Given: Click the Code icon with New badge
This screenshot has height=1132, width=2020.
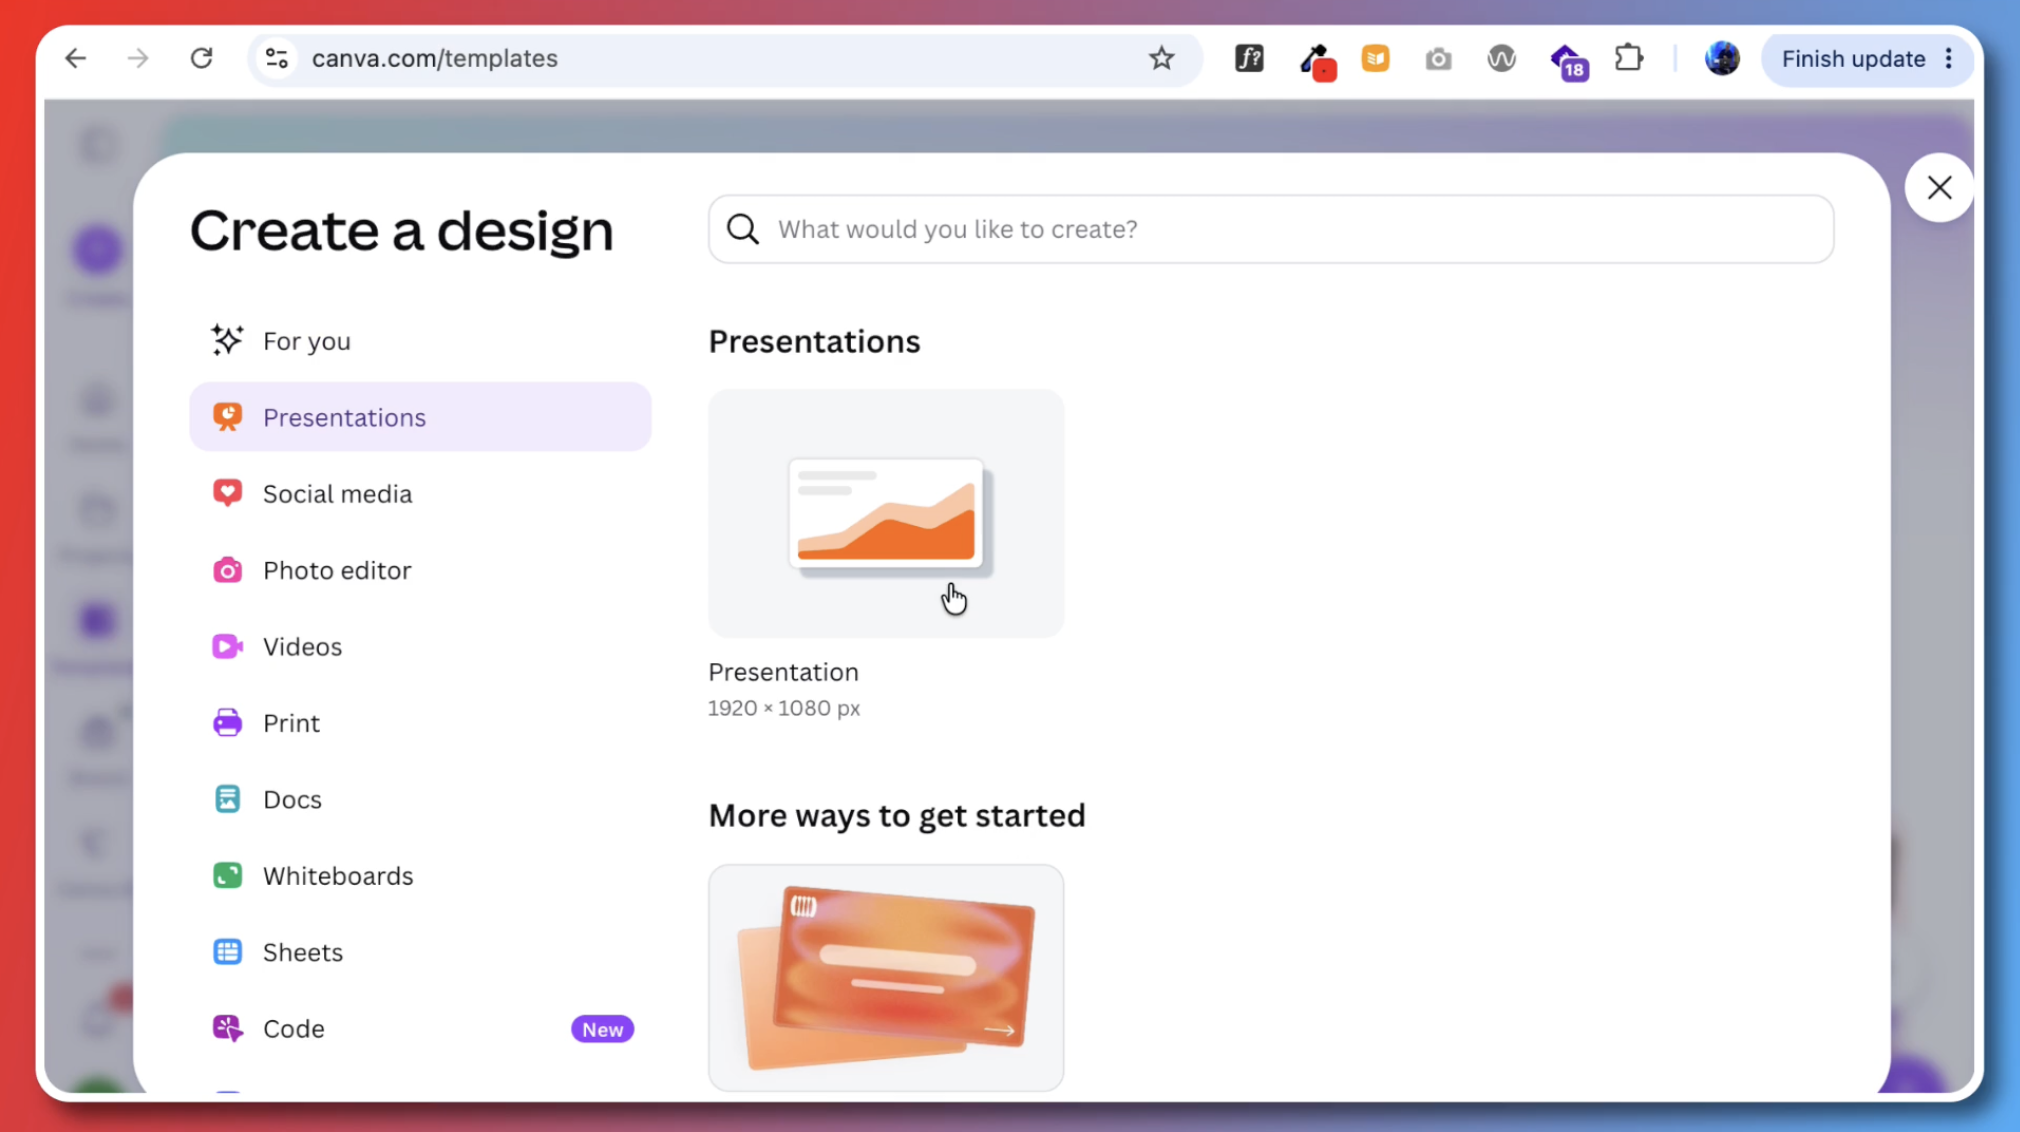Looking at the screenshot, I should [x=227, y=1028].
